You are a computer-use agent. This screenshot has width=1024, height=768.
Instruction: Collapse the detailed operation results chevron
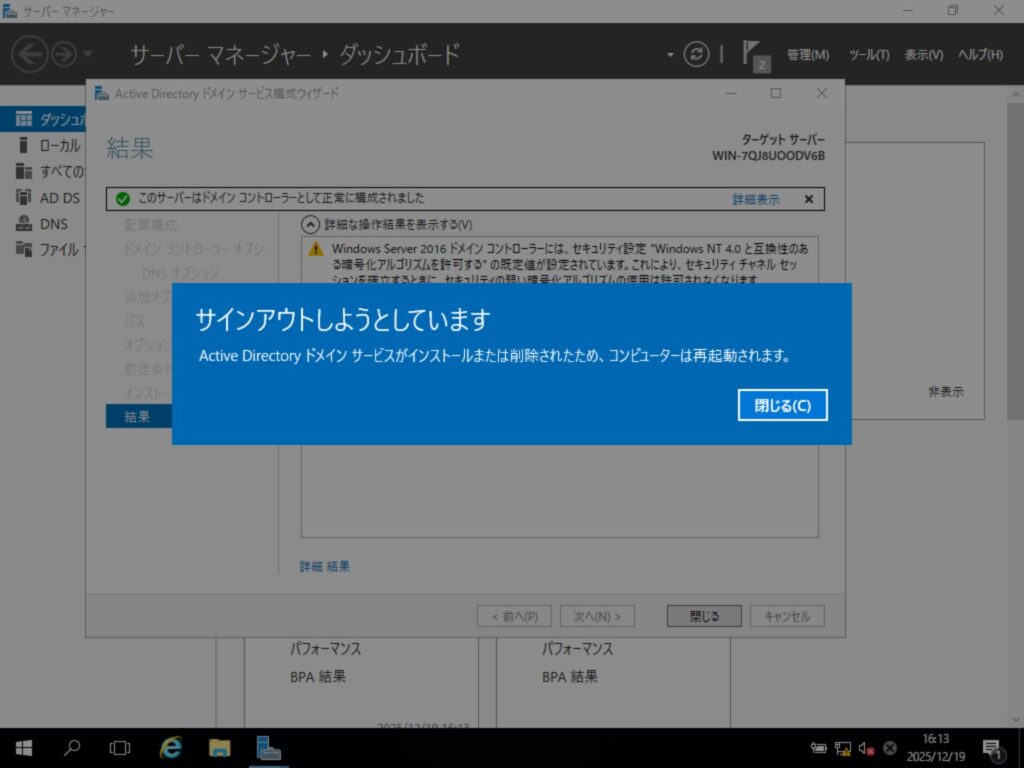(x=311, y=224)
